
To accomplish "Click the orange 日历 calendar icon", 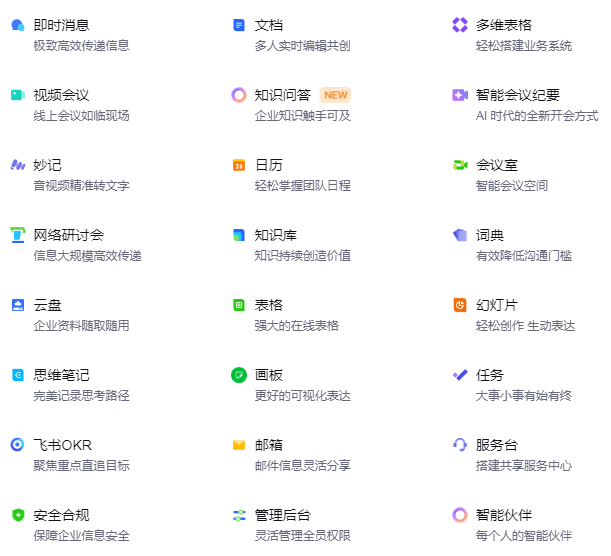I will click(x=238, y=165).
